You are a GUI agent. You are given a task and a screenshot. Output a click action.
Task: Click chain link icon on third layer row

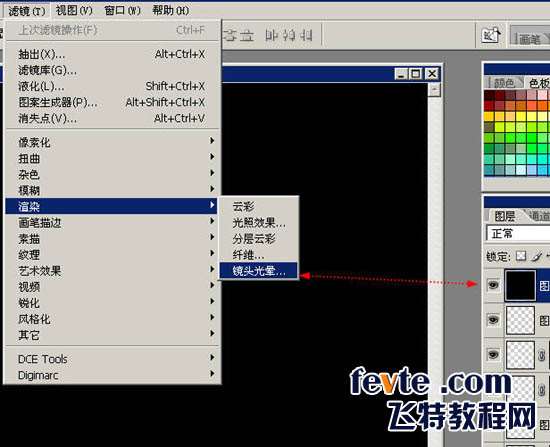[541, 354]
